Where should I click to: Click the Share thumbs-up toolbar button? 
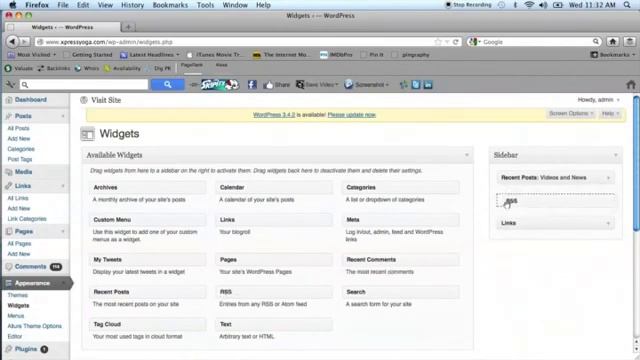pyautogui.click(x=277, y=85)
